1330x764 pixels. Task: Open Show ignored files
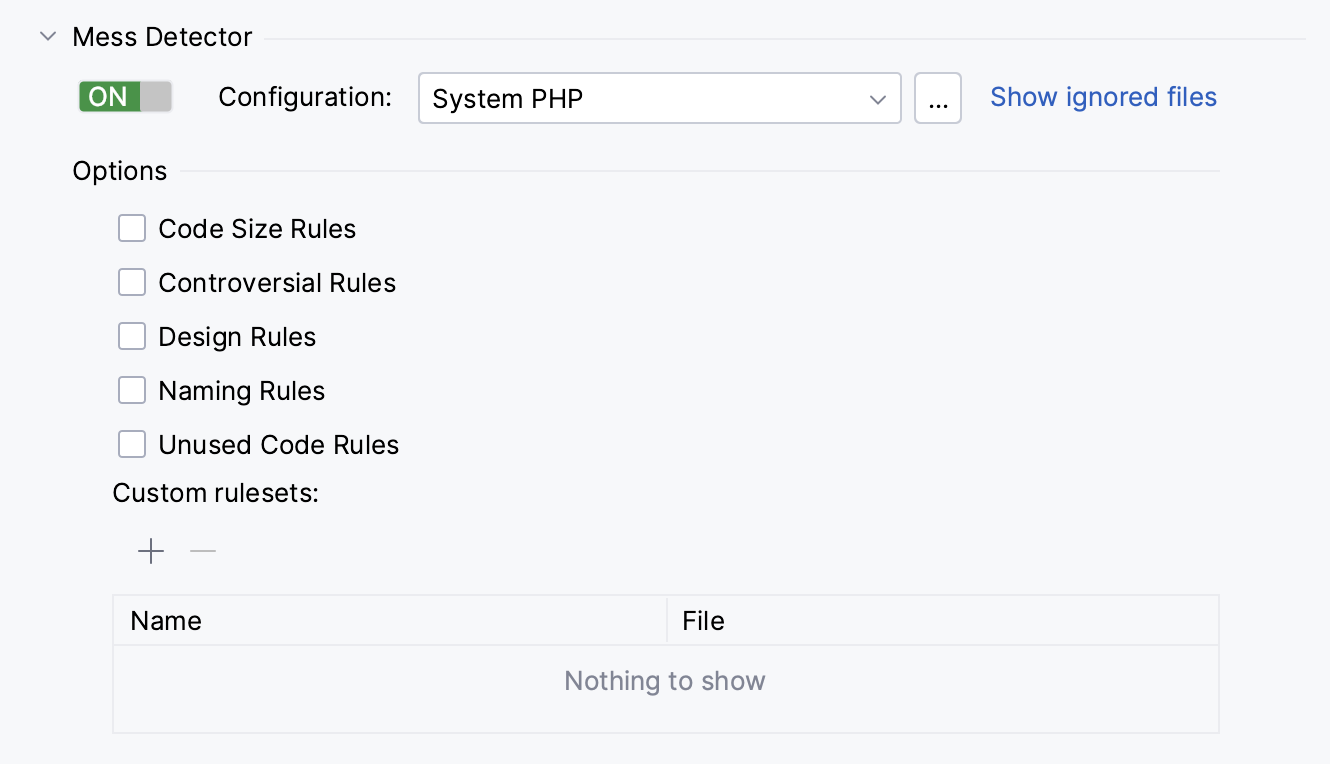coord(1103,96)
